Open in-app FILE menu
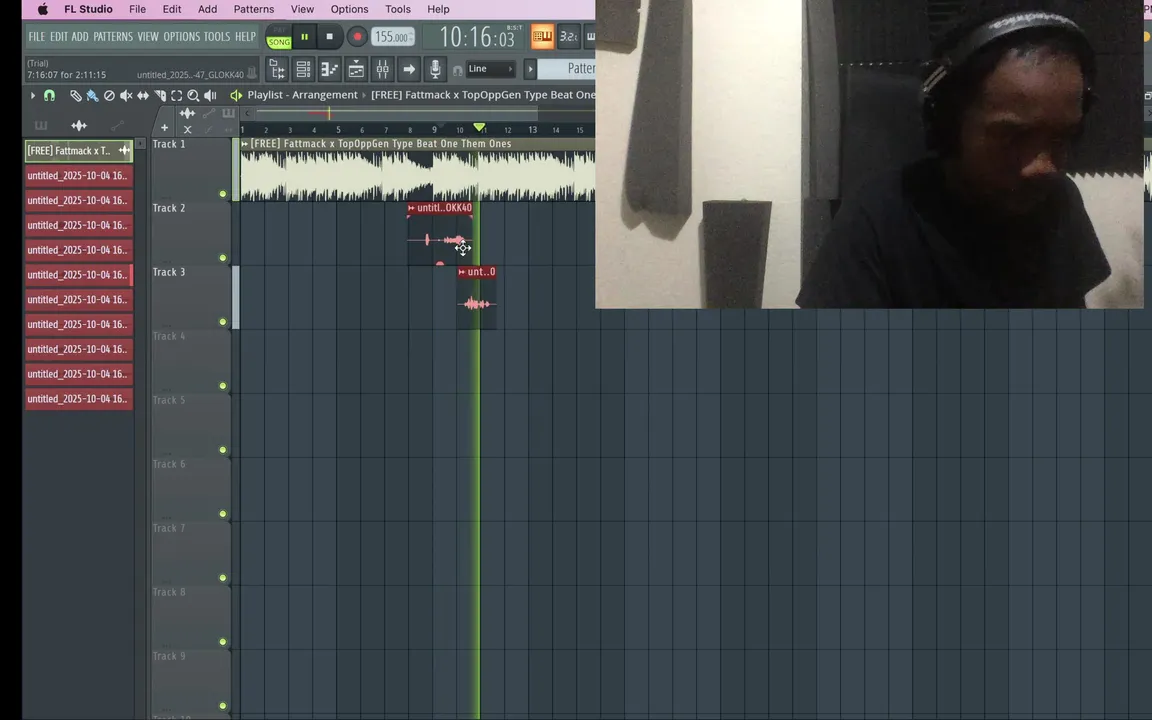Viewport: 1152px width, 720px height. (37, 37)
